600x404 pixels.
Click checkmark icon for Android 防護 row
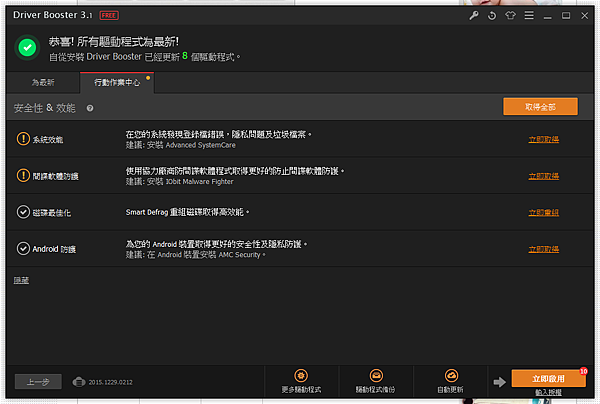click(x=23, y=248)
